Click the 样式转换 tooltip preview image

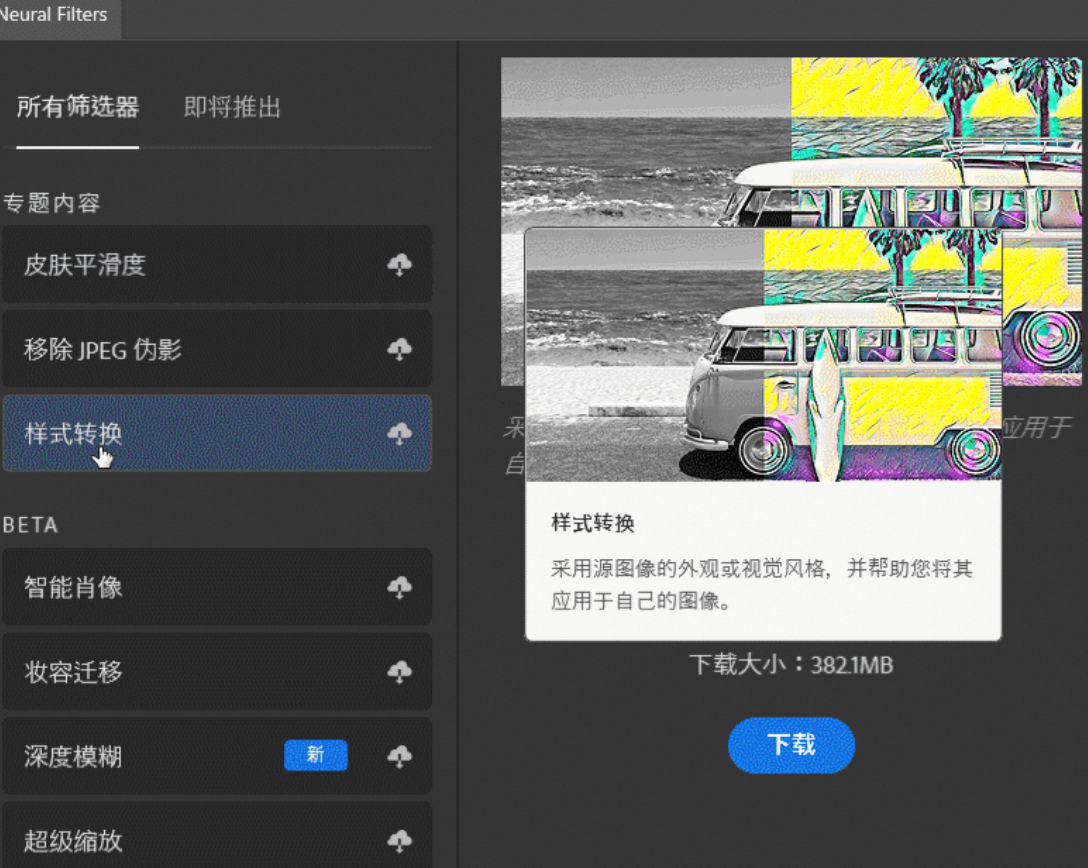coord(763,355)
